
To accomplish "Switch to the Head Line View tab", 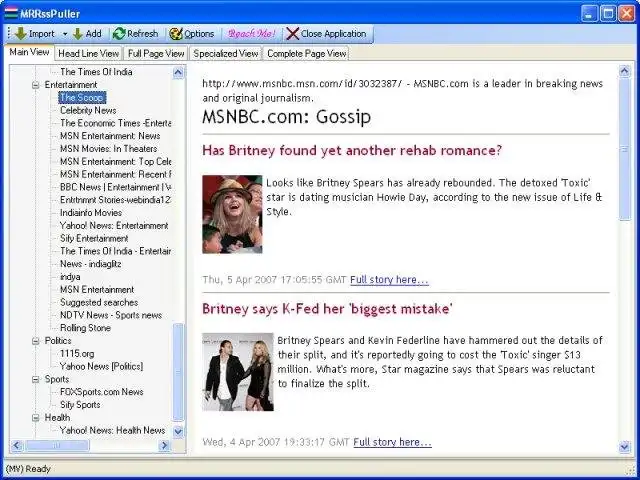I will 88,53.
